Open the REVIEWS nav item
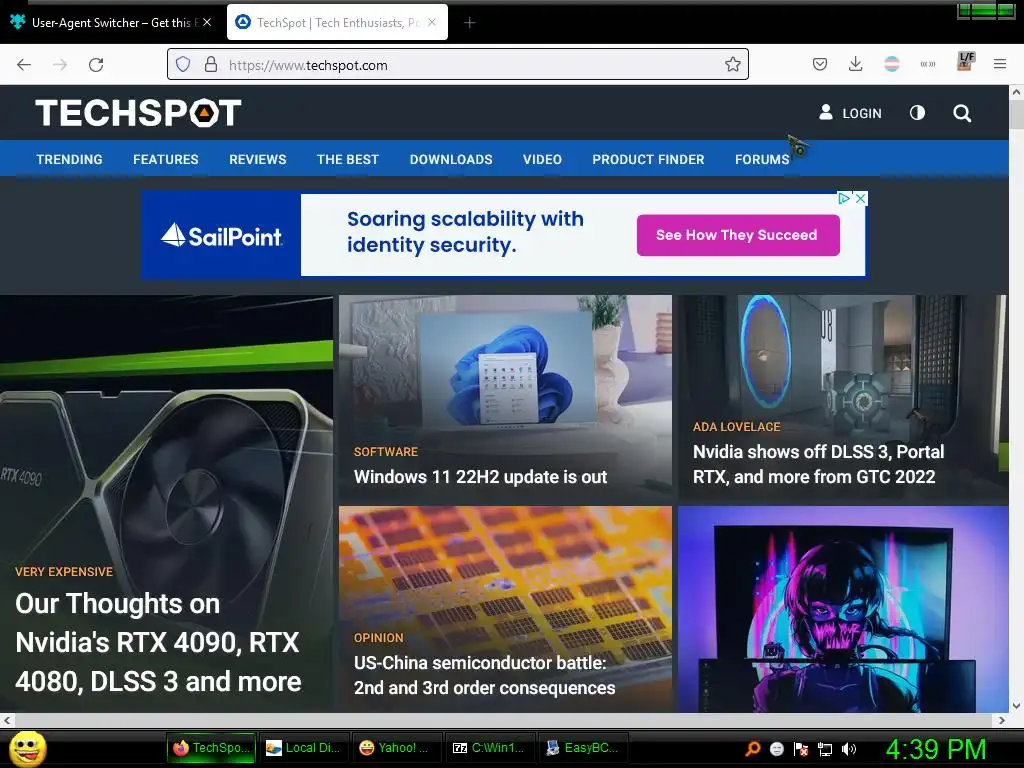The image size is (1024, 768). click(257, 159)
